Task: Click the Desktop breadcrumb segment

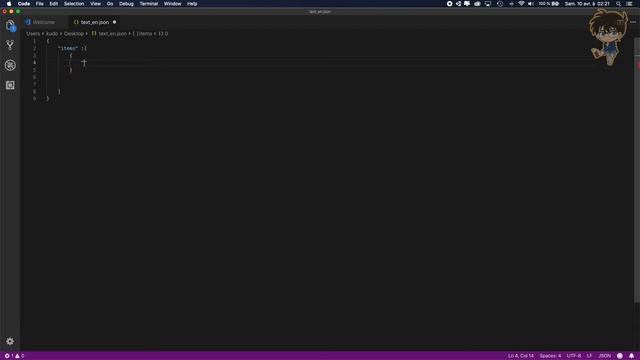Action: tap(73, 33)
